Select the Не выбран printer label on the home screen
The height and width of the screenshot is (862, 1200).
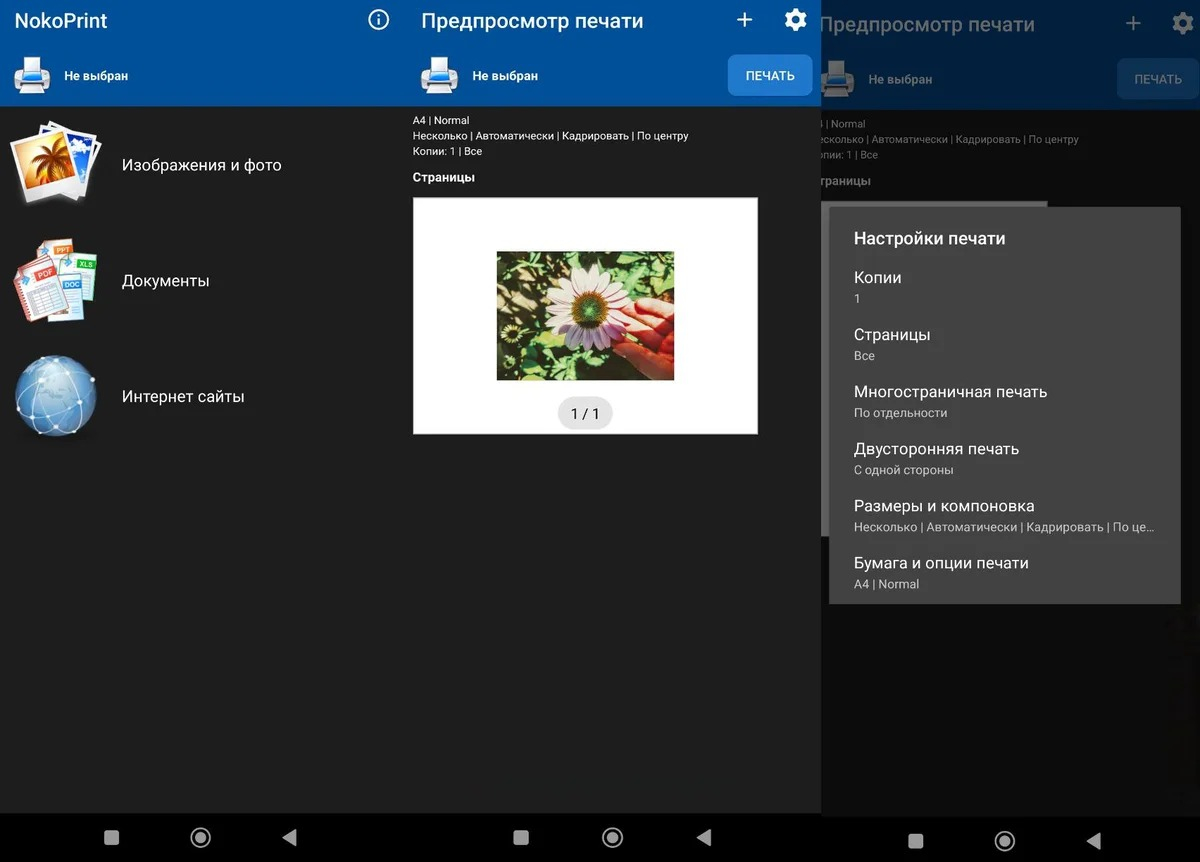(x=96, y=76)
